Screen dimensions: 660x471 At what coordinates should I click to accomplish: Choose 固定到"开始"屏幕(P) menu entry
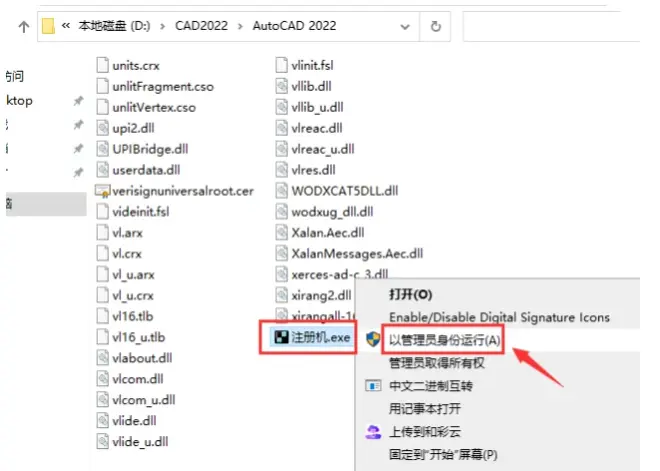(443, 455)
